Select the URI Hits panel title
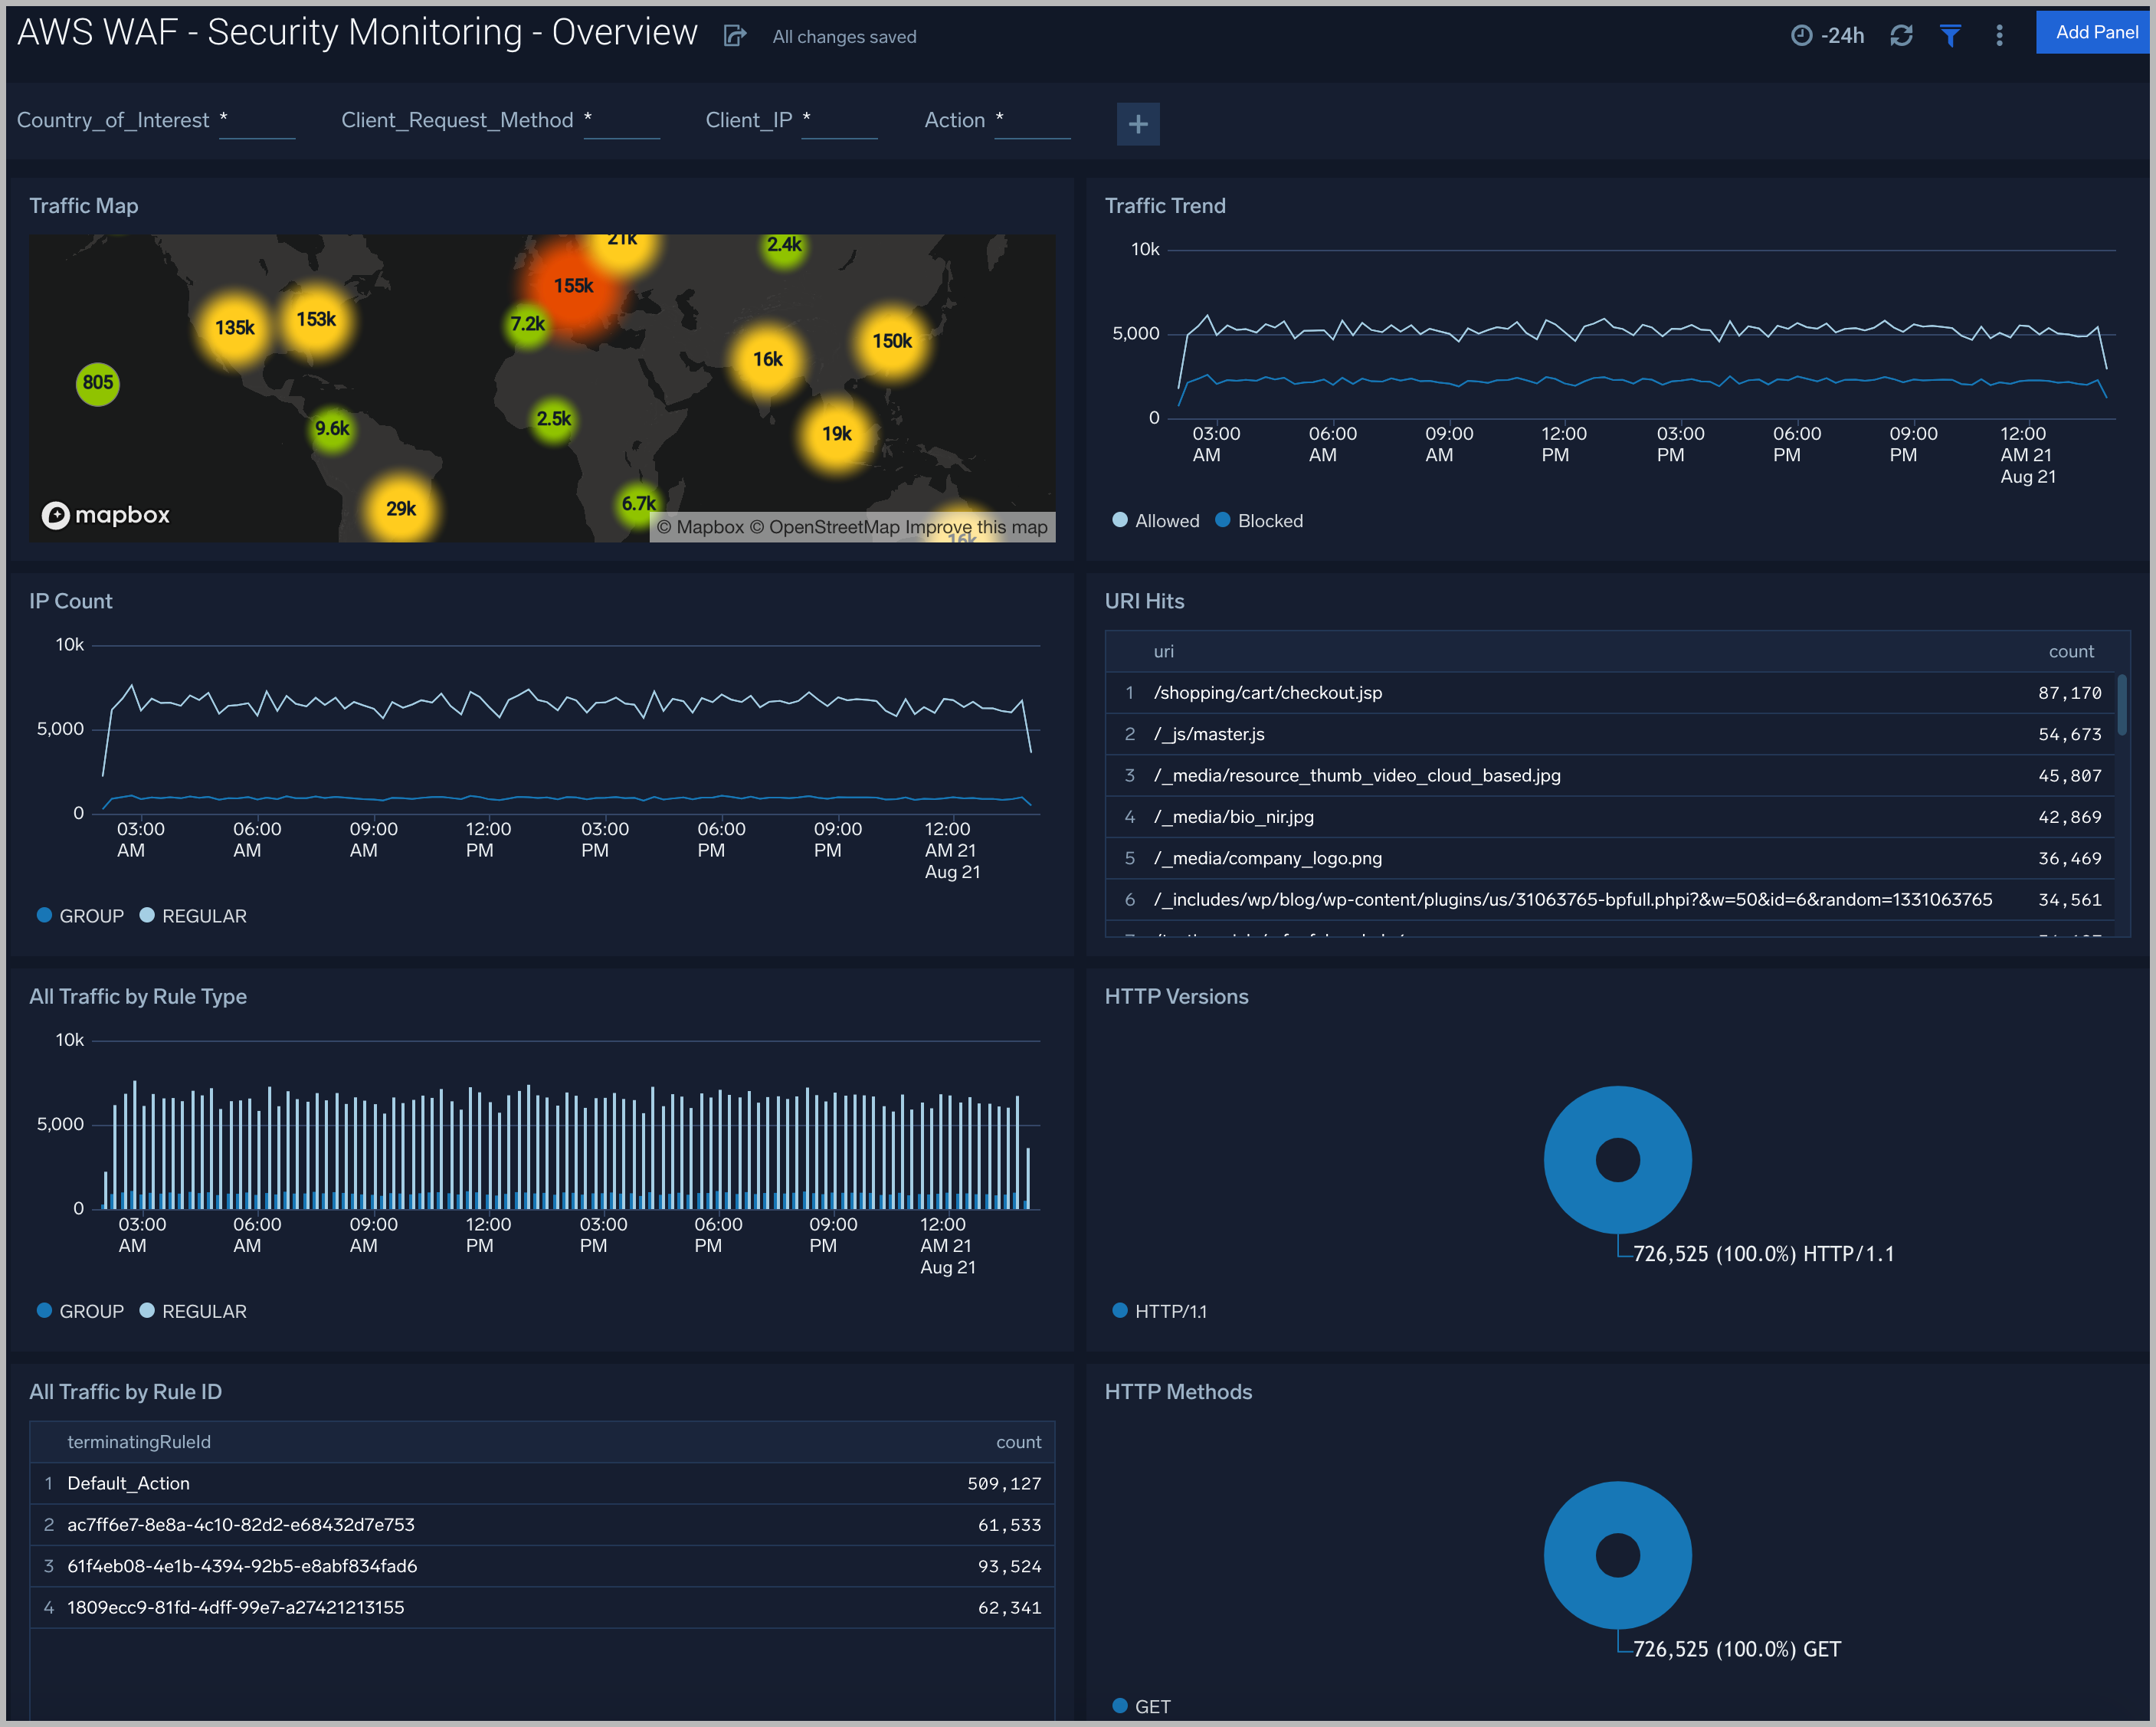Viewport: 2156px width, 1727px height. (1144, 601)
